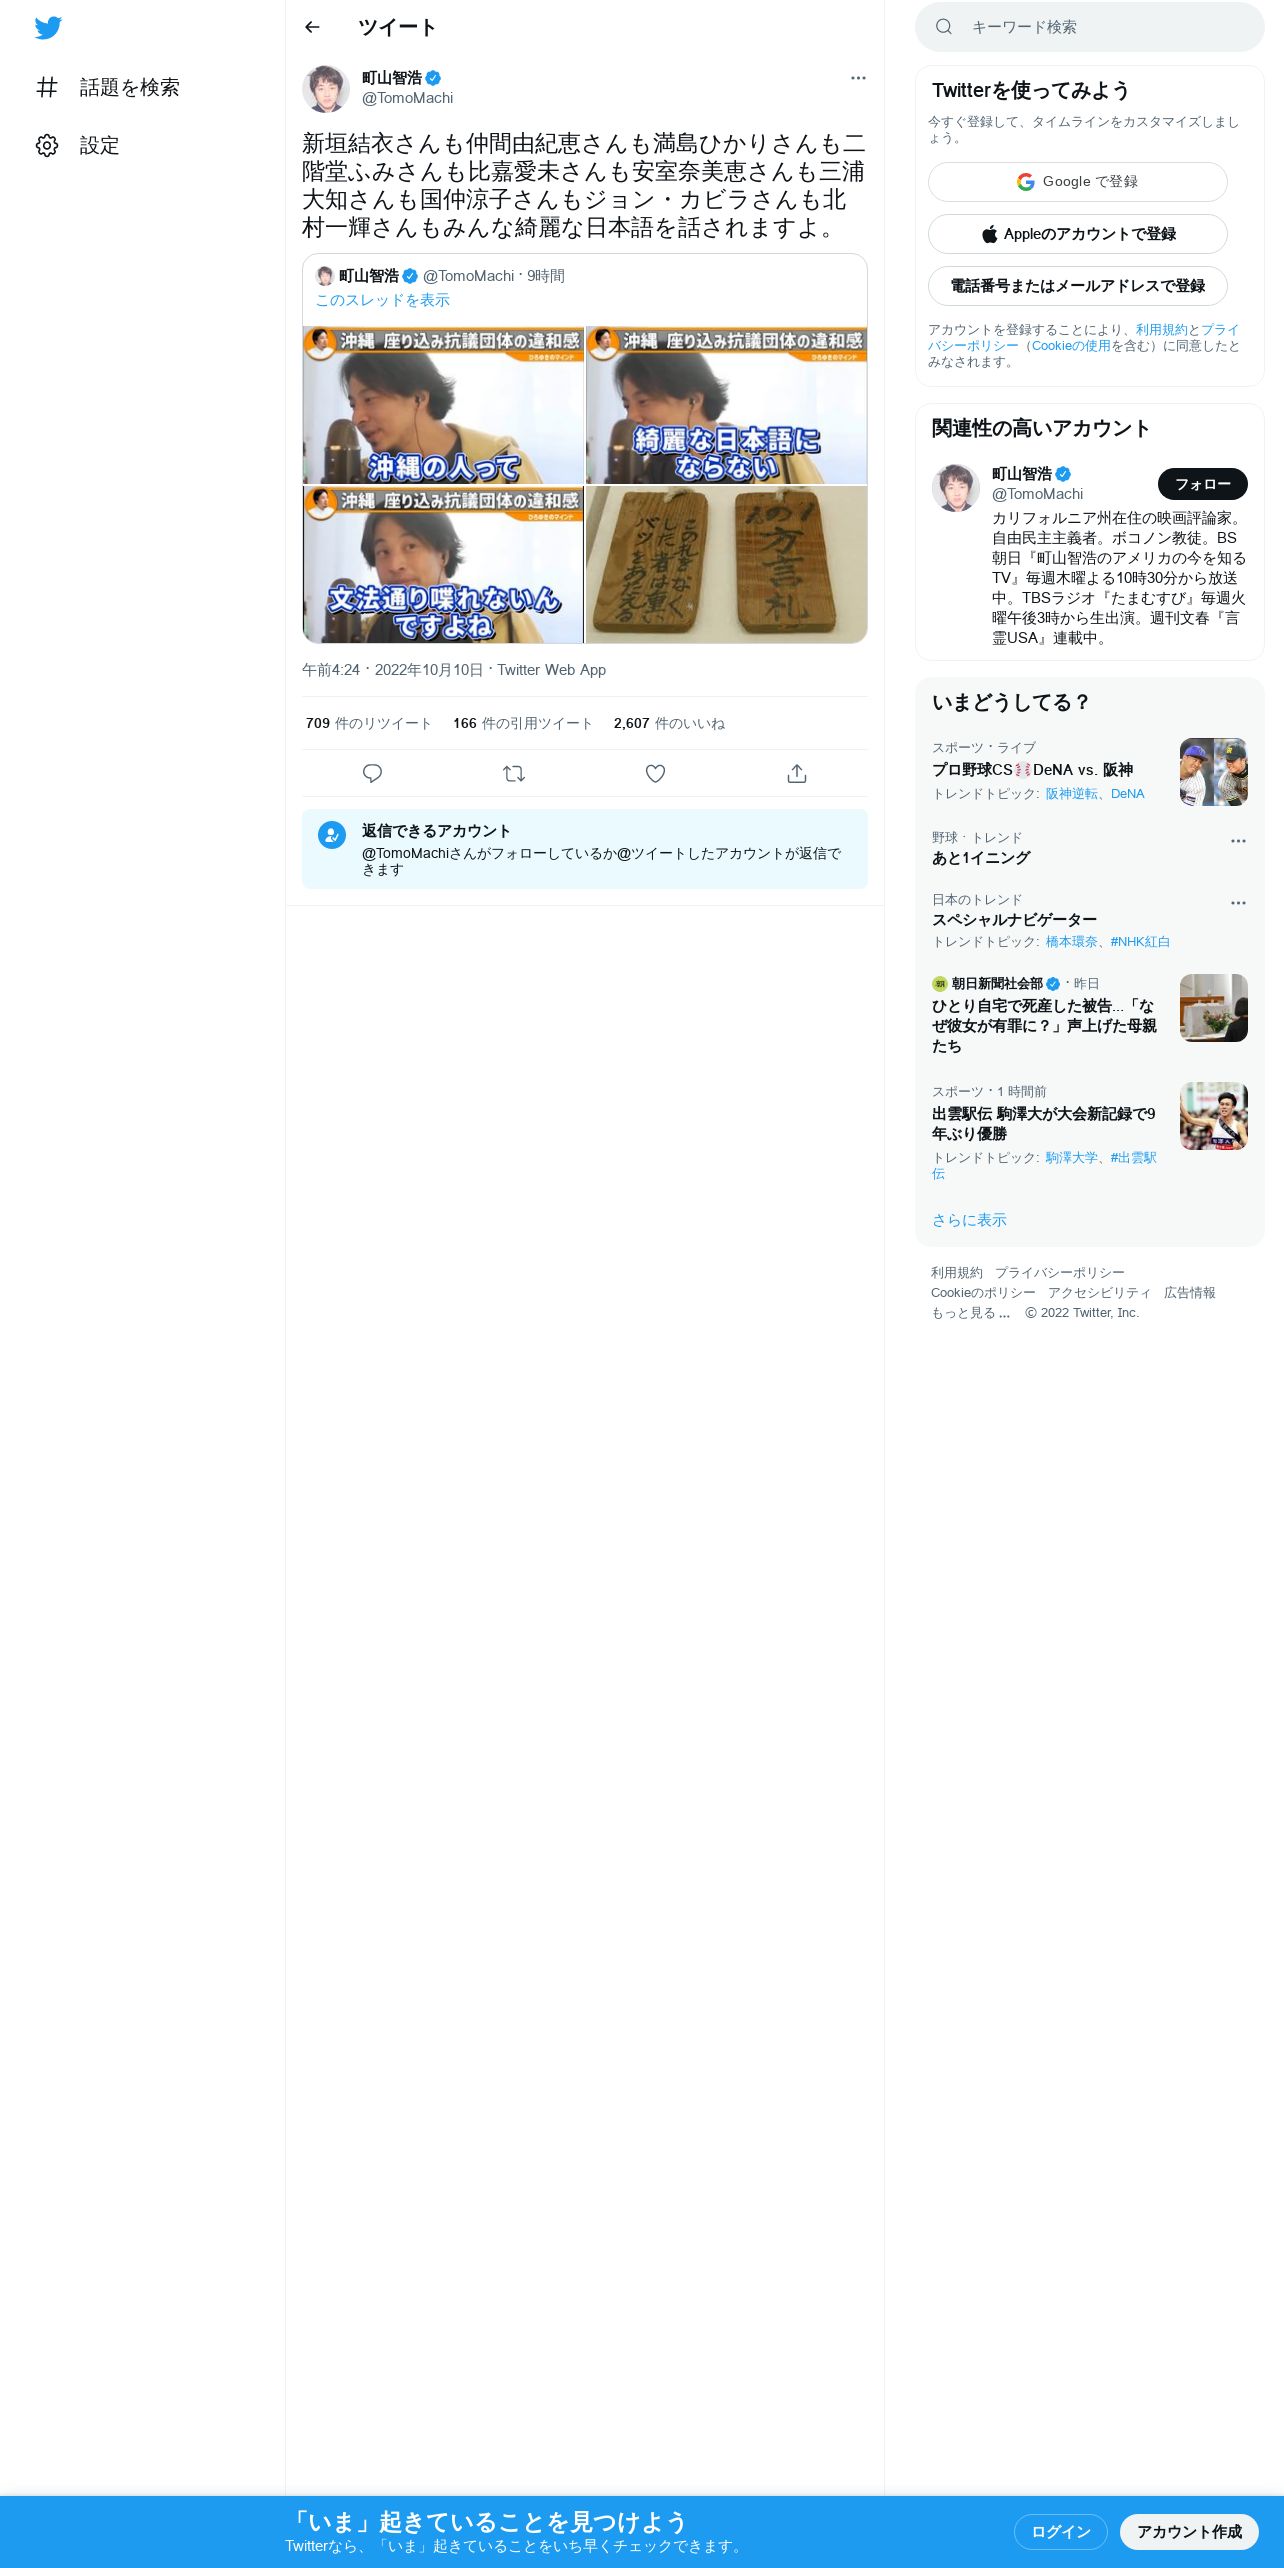Image resolution: width=1284 pixels, height=2568 pixels.
Task: Open @TomoMachi handle in tweet header
Action: (x=407, y=98)
